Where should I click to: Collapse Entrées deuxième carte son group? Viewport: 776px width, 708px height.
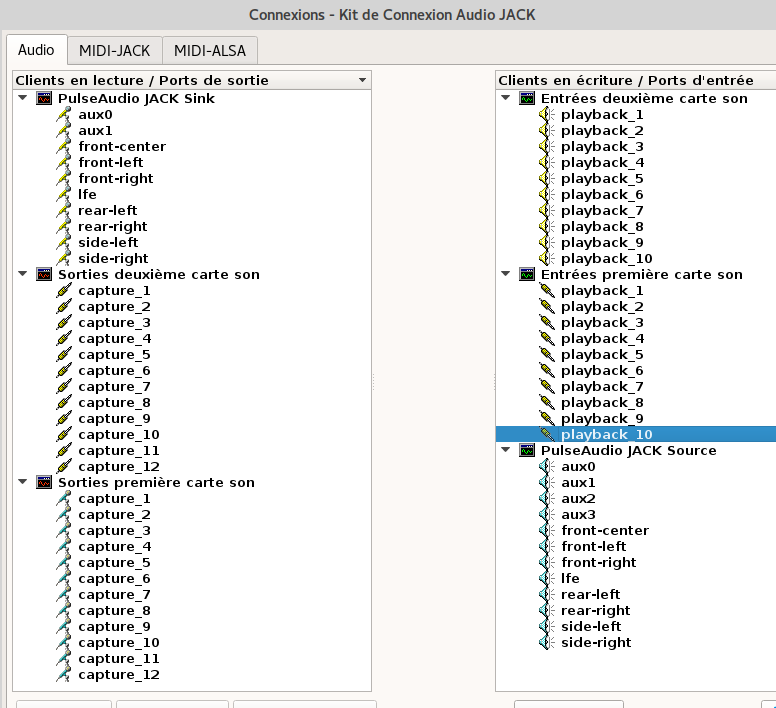[x=506, y=98]
